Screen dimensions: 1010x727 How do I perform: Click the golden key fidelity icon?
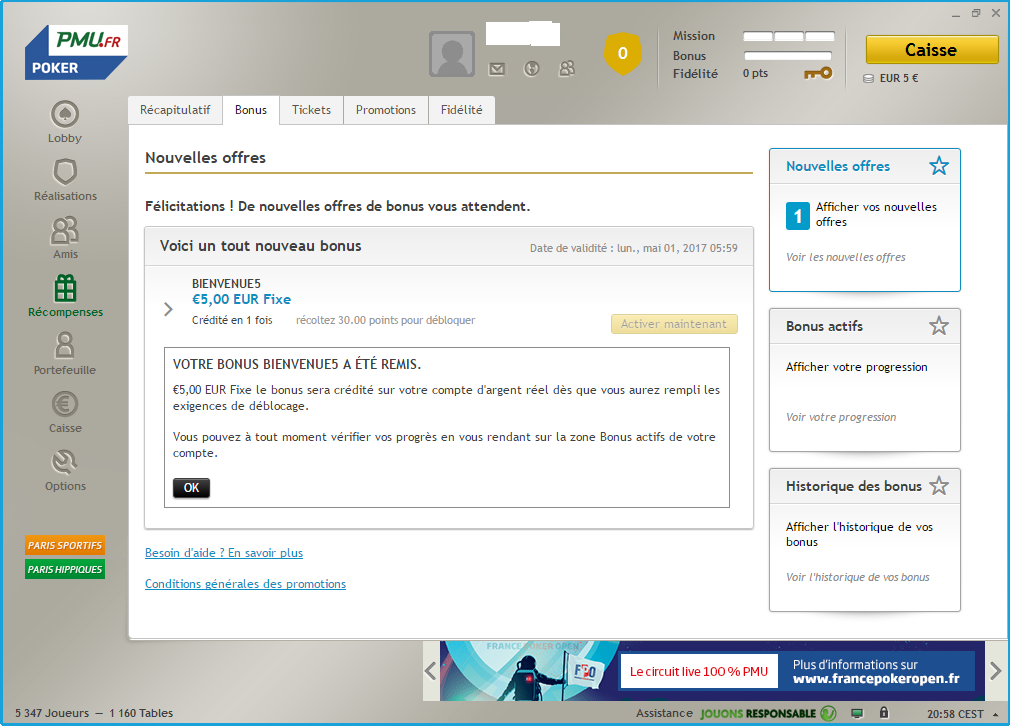[817, 73]
